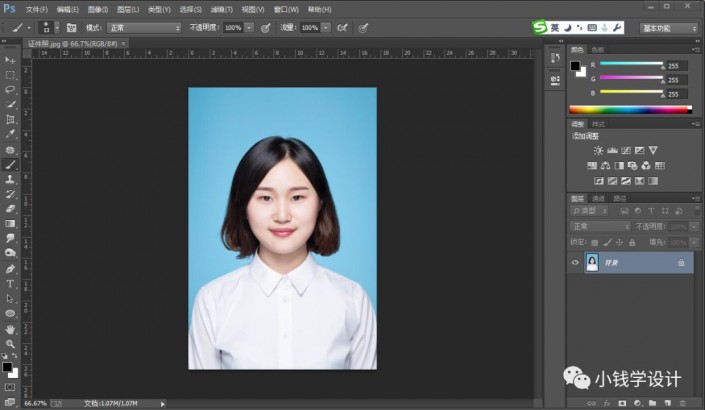Viewport: 705px width, 410px height.
Task: Select the Rectangular Marquee tool
Action: click(10, 75)
